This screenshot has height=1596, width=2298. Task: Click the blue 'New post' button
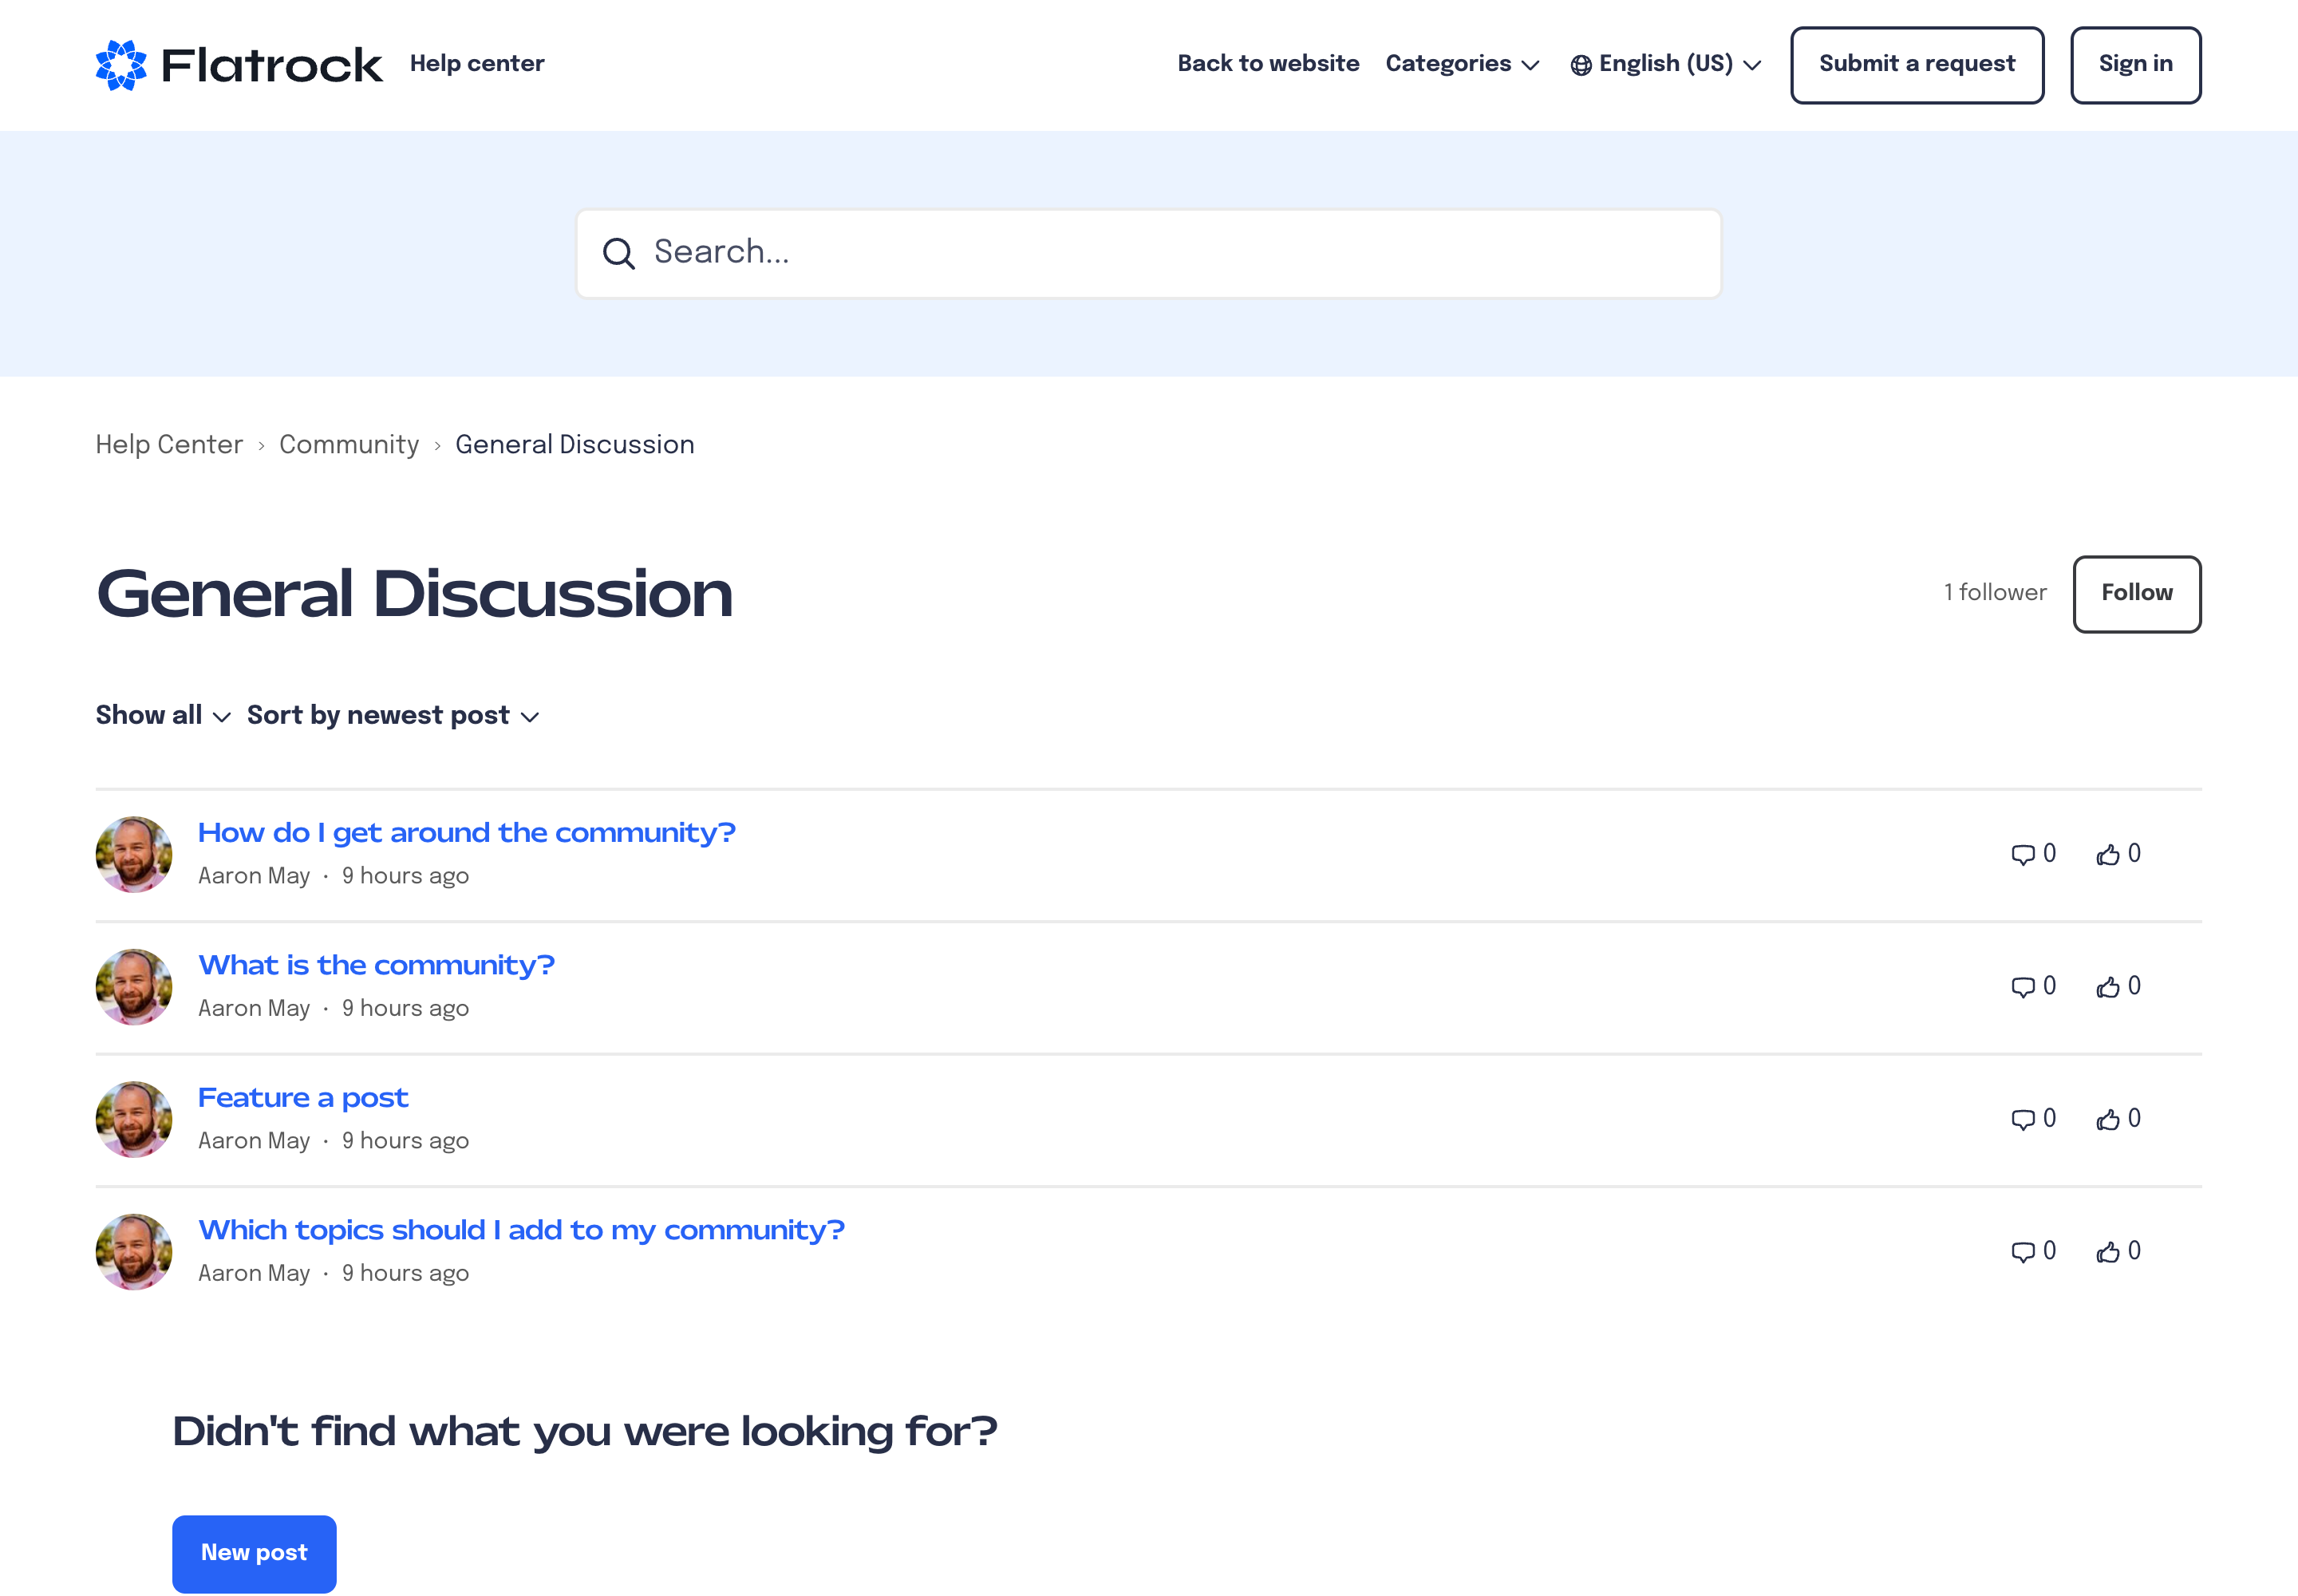[x=254, y=1553]
